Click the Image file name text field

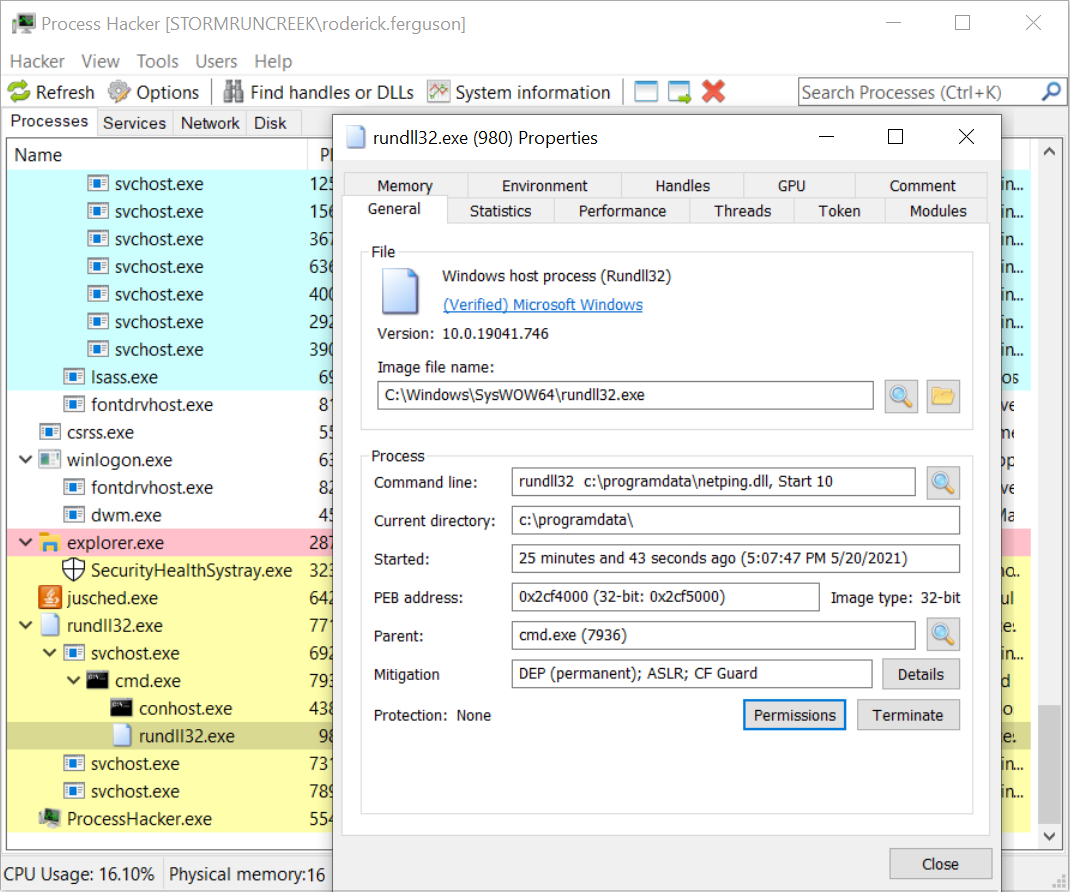pos(625,395)
